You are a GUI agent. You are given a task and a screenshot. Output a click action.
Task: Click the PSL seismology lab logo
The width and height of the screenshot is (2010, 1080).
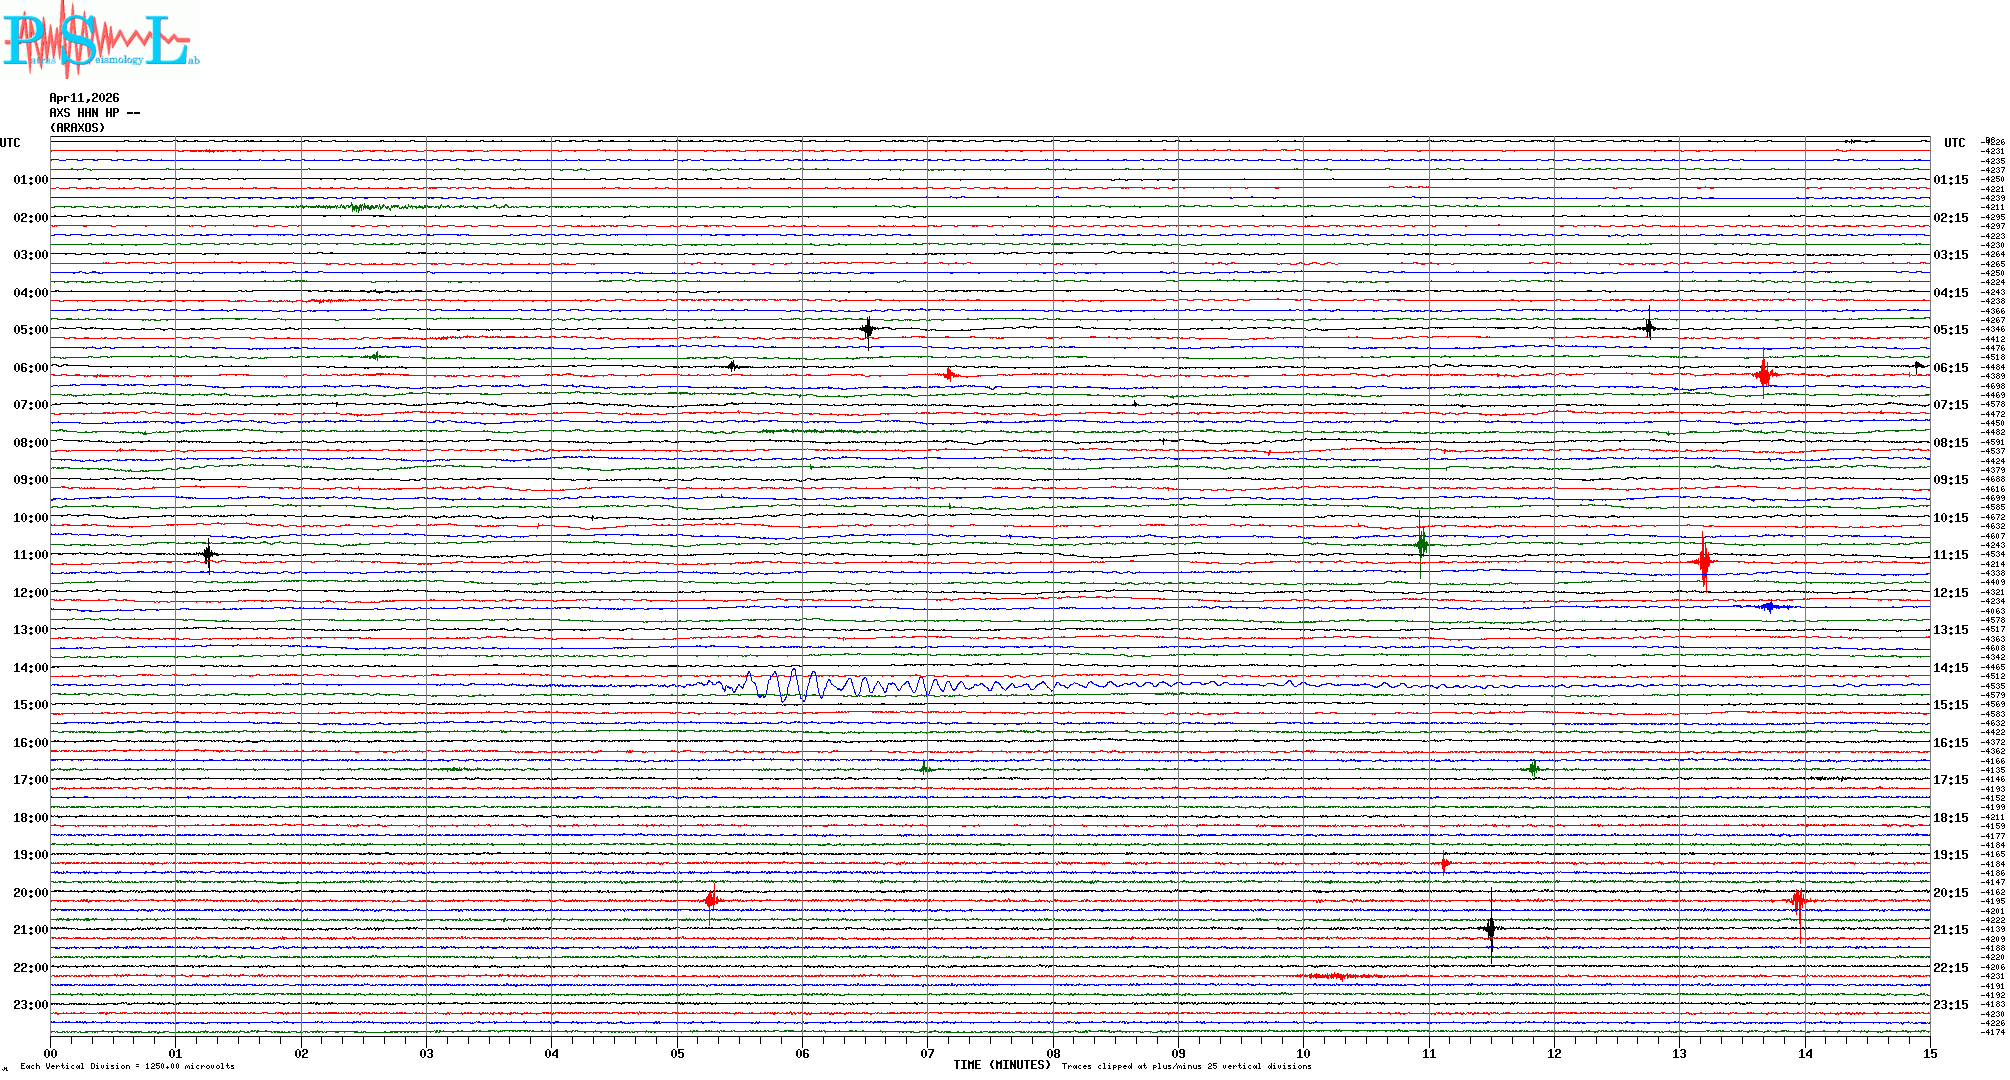tap(100, 40)
